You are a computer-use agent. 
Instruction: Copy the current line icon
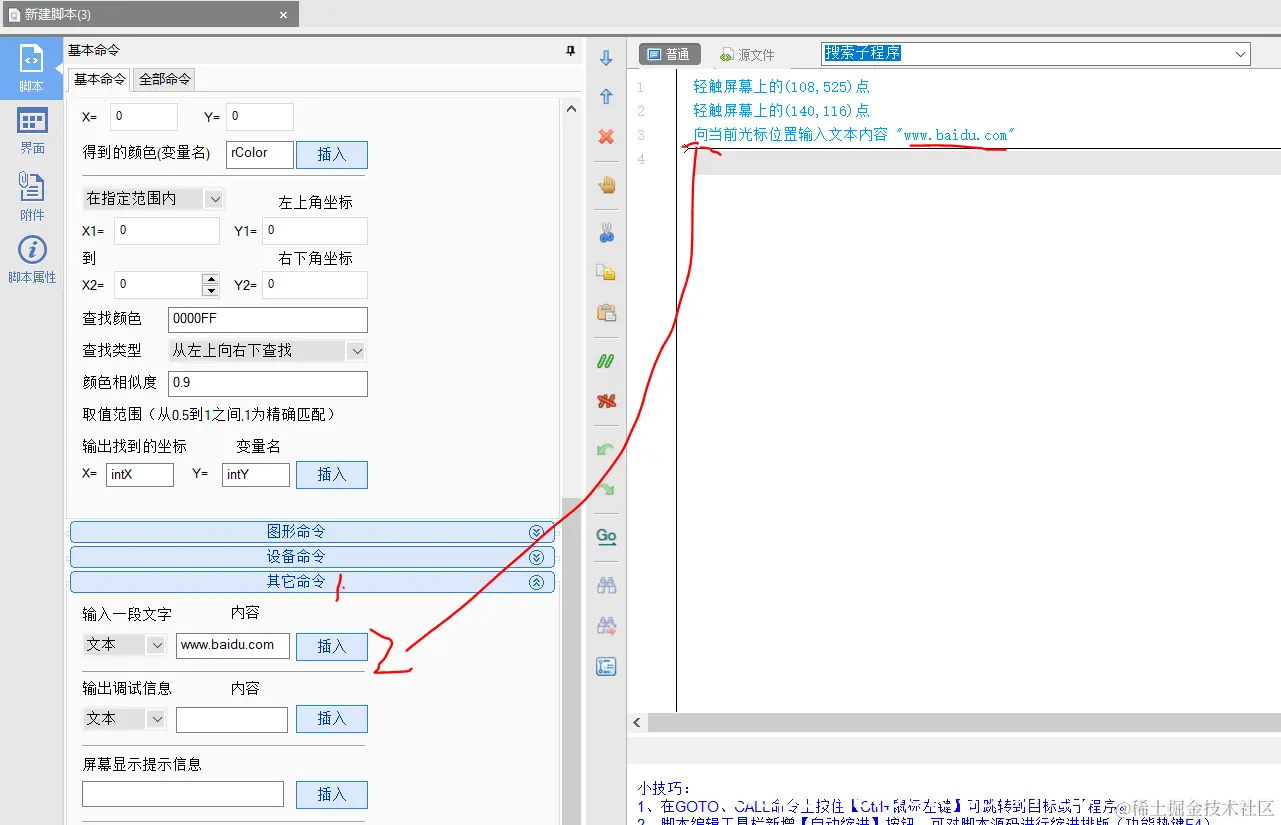[606, 271]
